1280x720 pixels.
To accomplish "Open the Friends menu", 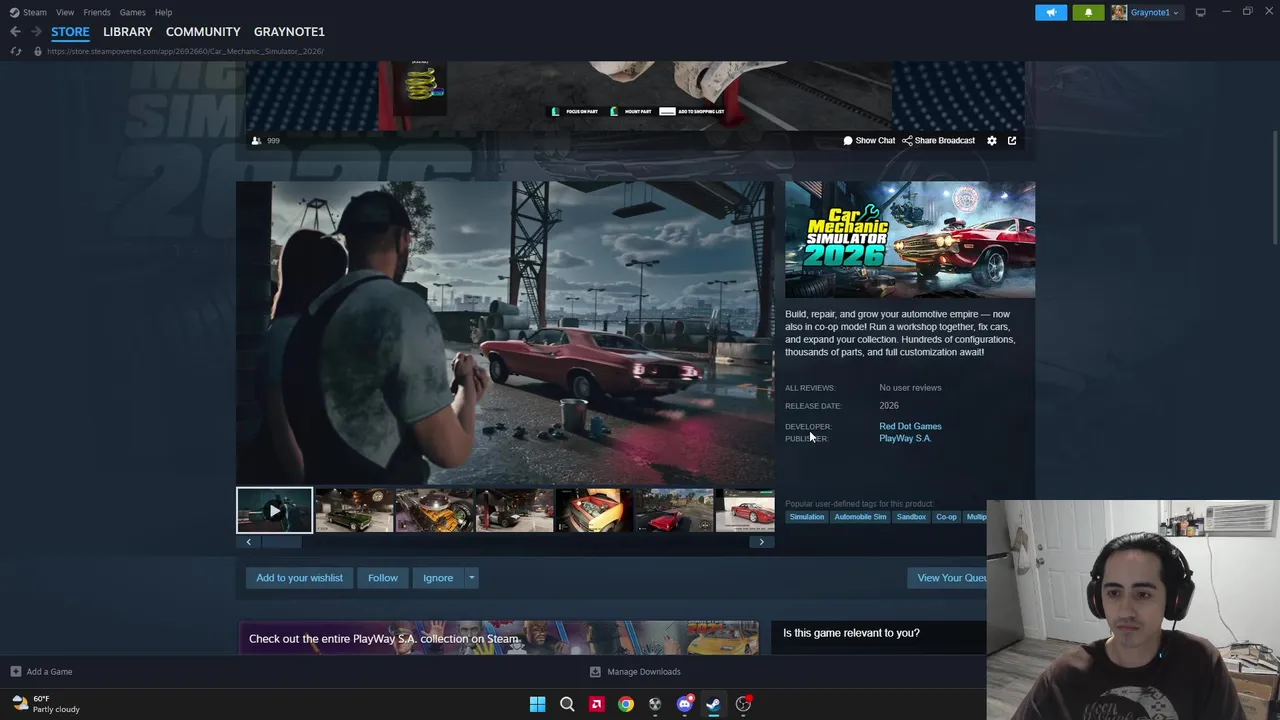I will (97, 12).
